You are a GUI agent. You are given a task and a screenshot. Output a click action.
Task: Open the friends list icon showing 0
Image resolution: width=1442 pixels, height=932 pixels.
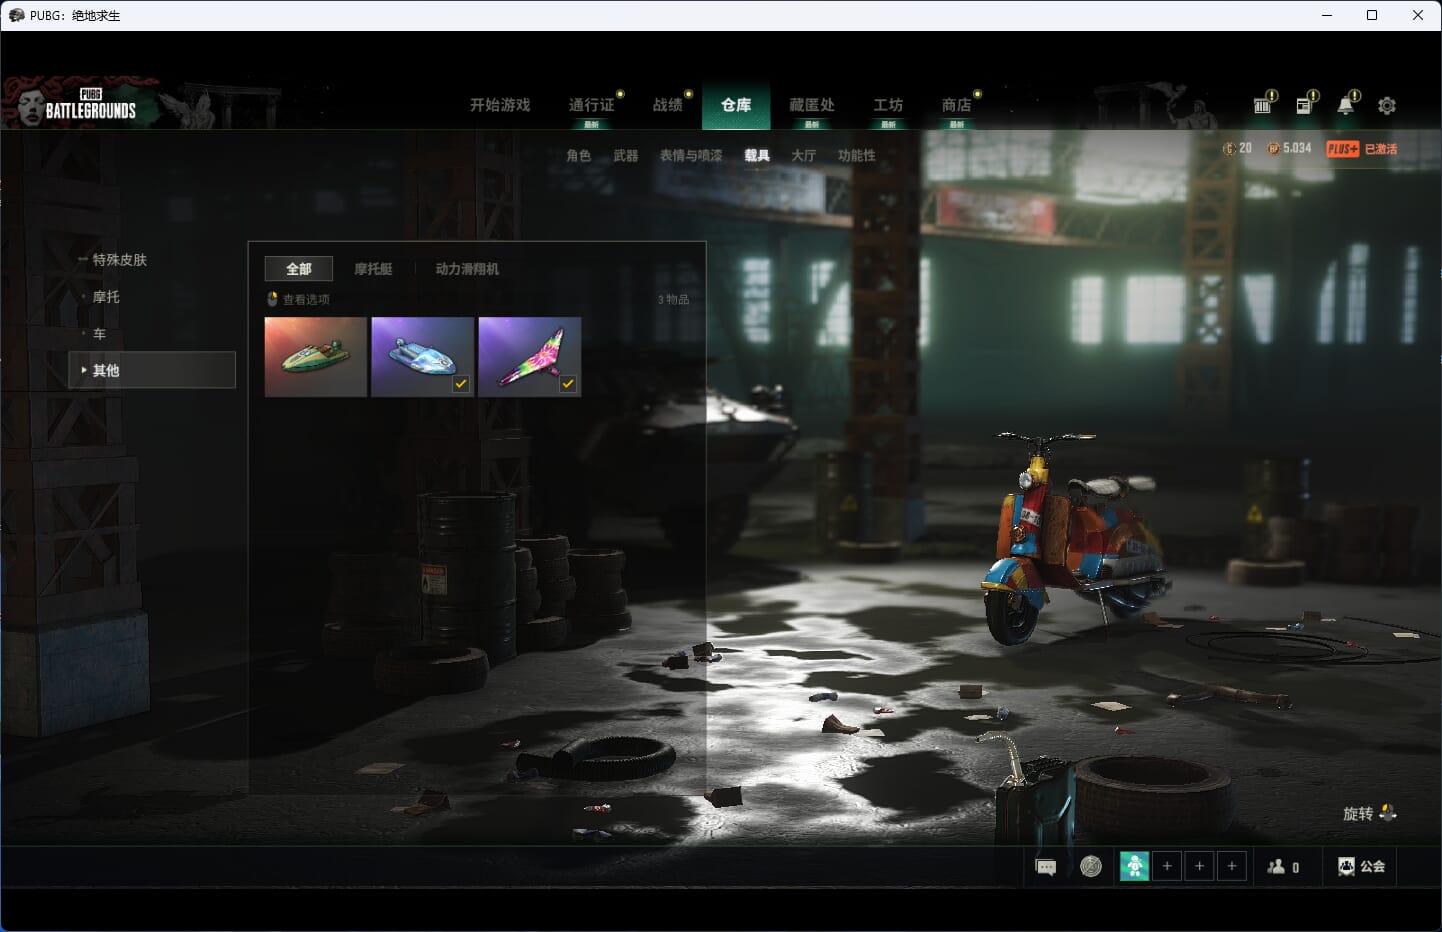1276,867
